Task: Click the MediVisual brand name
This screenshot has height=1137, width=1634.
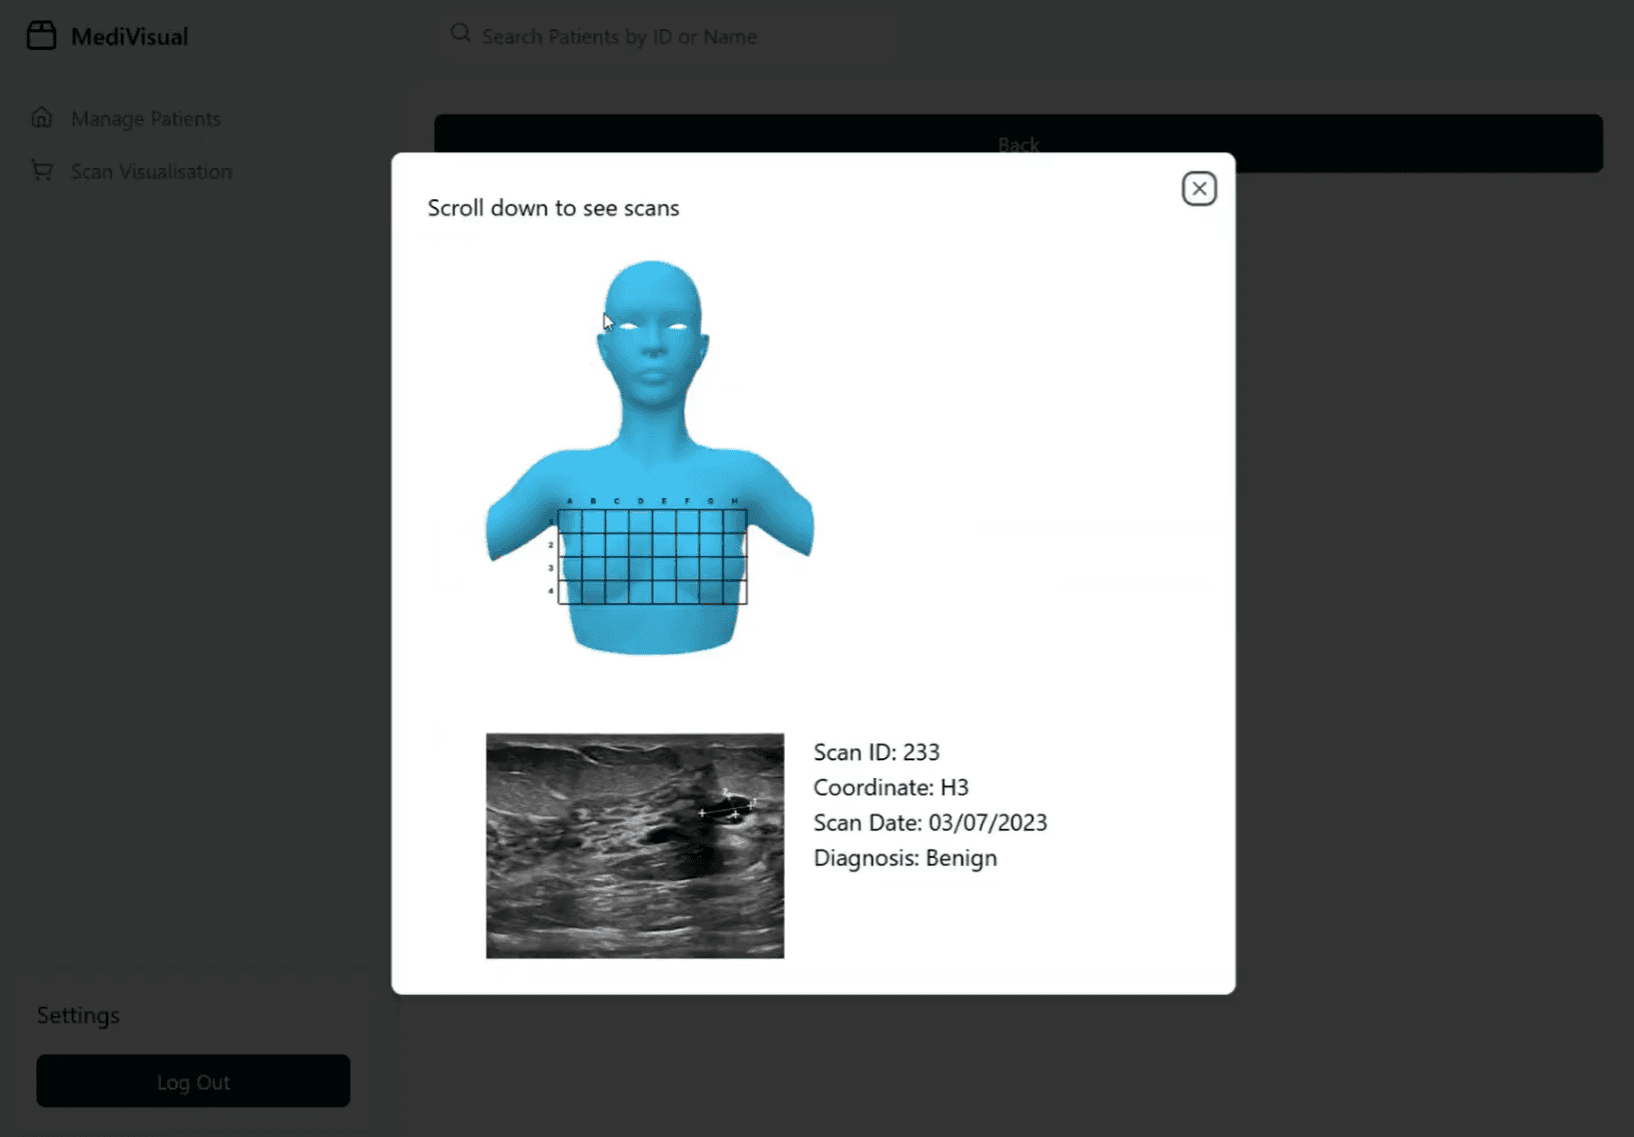Action: (x=129, y=37)
